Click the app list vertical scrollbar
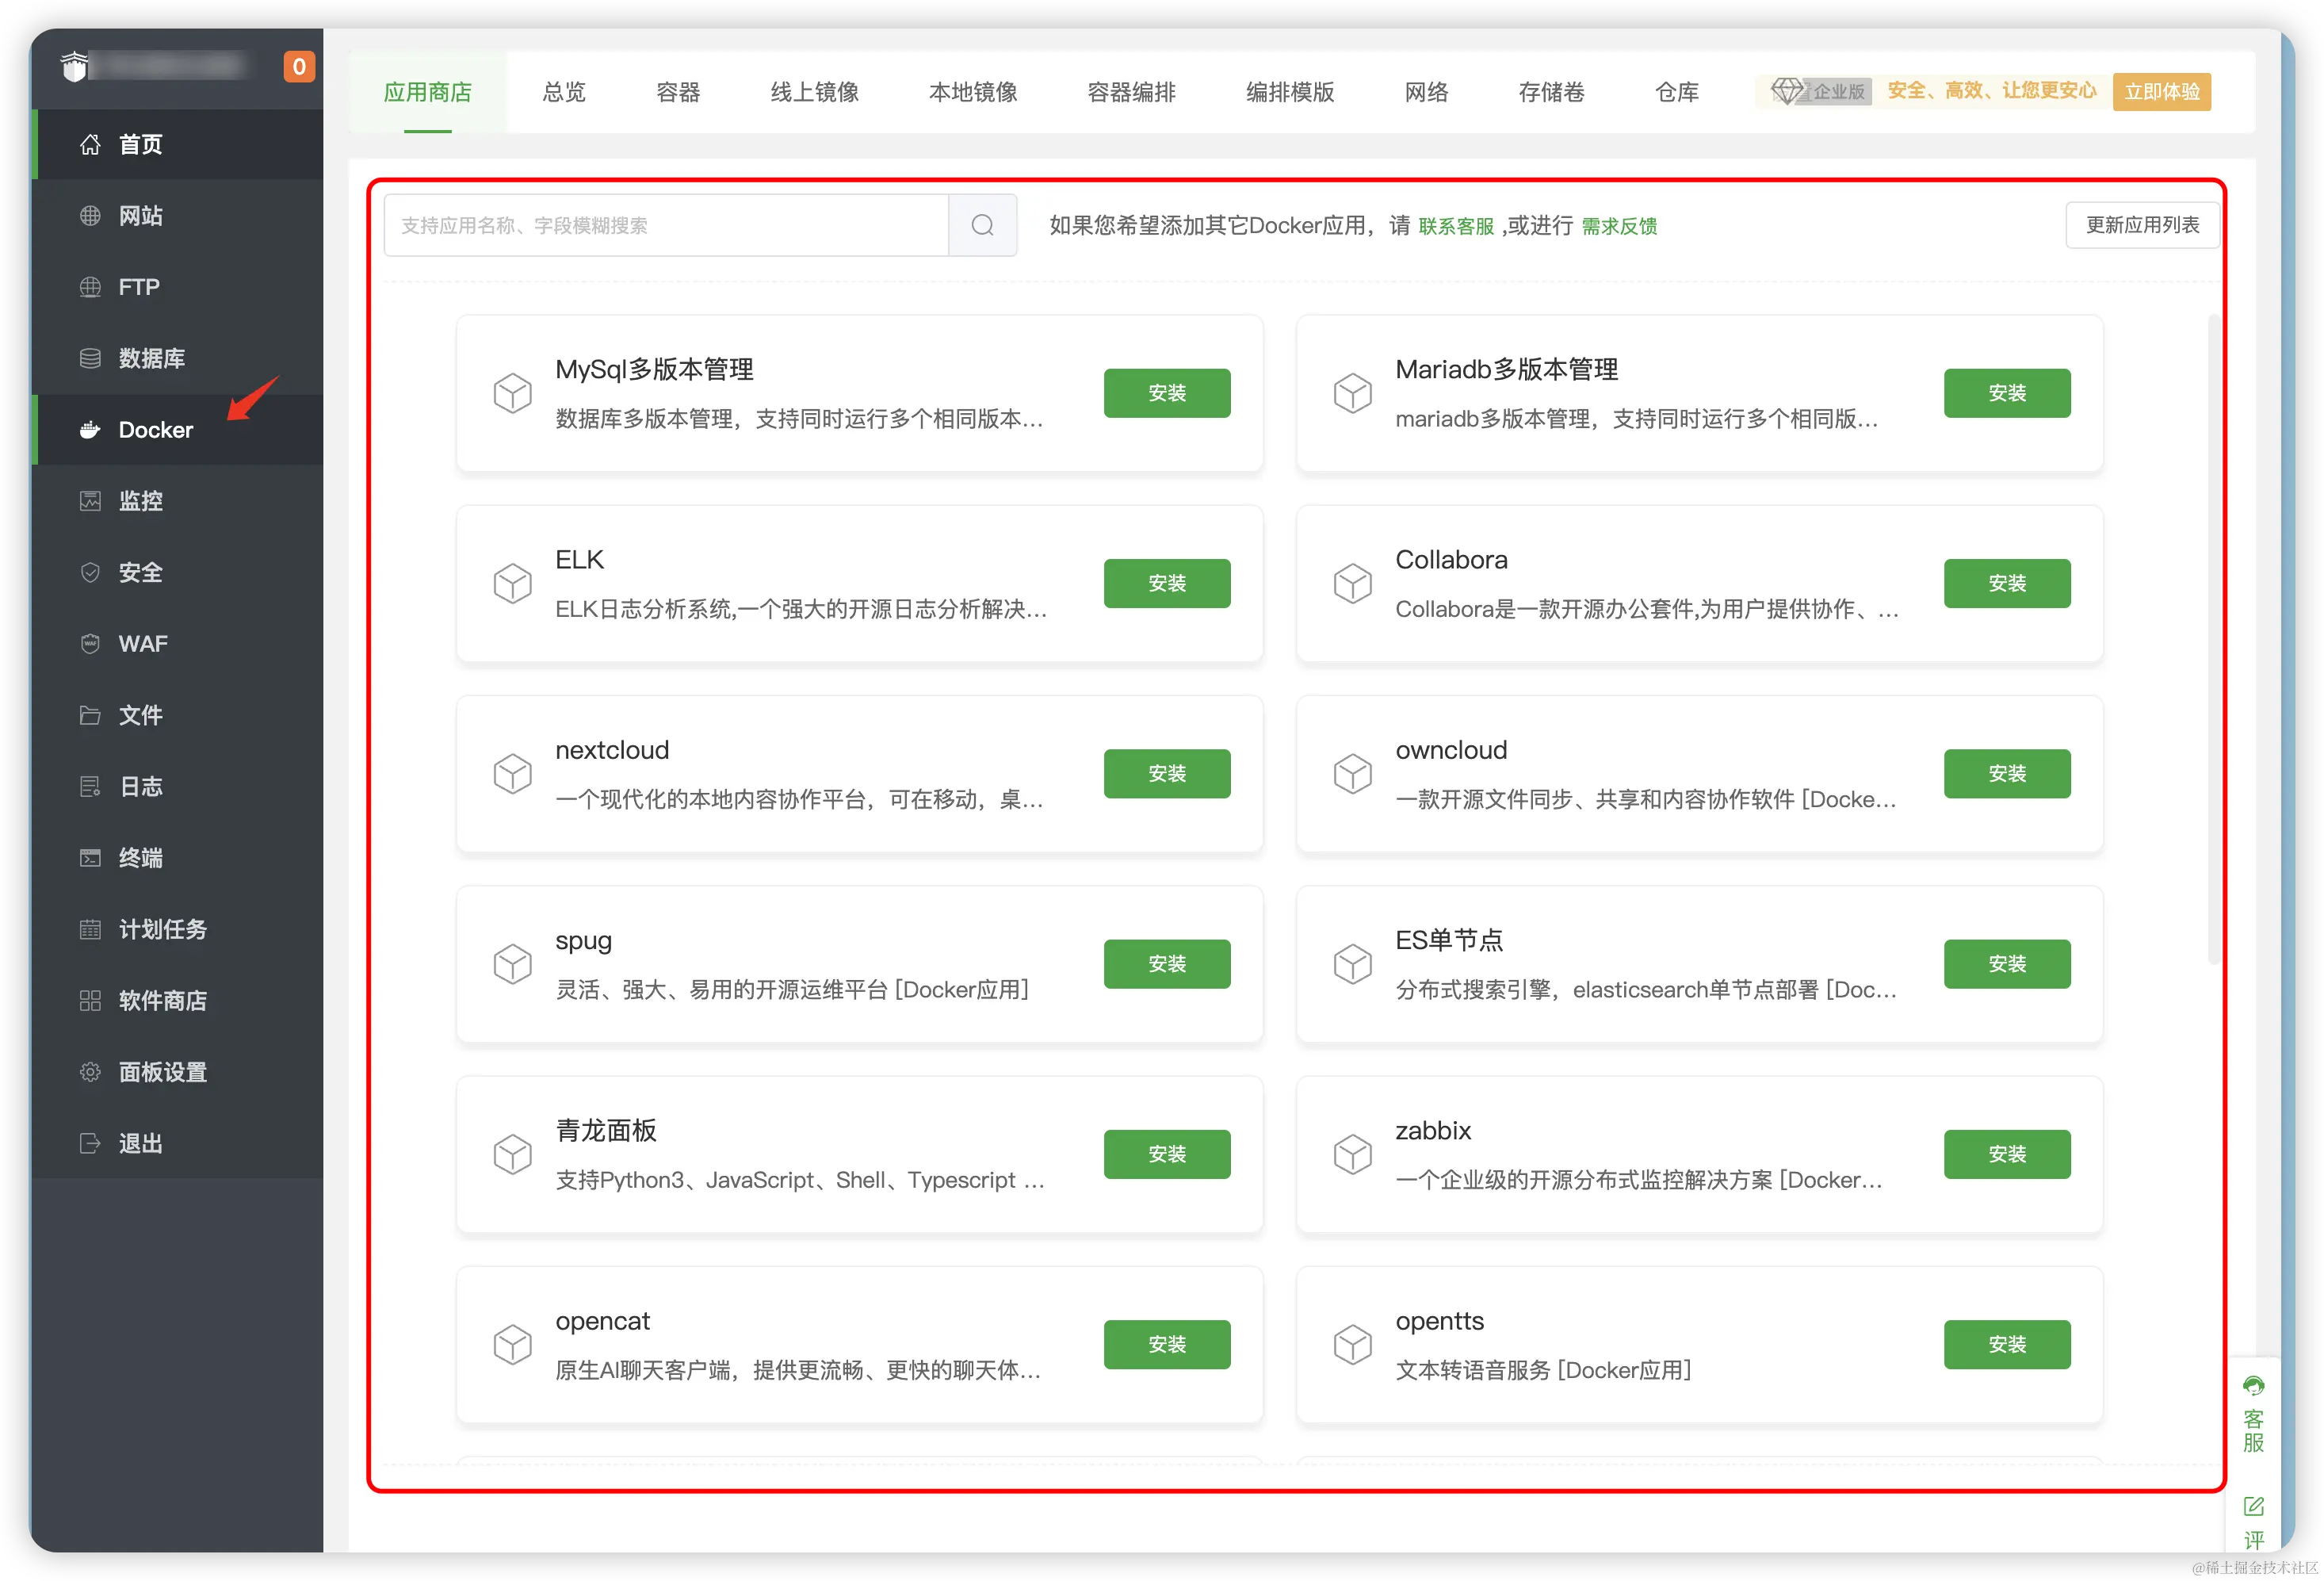This screenshot has height=1581, width=2324. pos(2213,640)
